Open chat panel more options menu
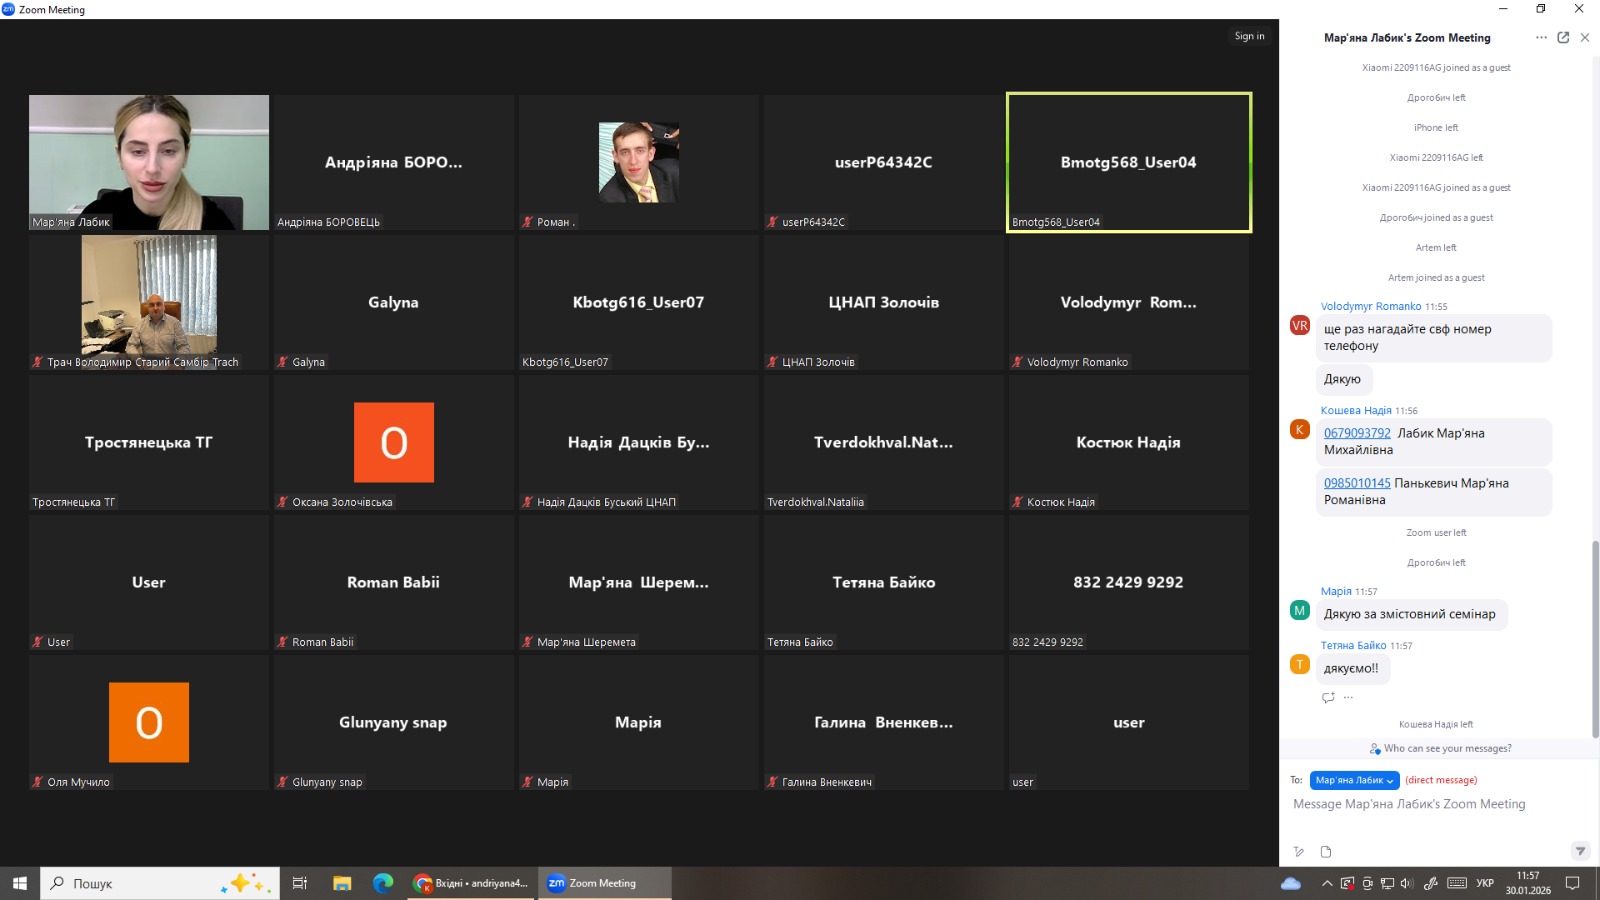The image size is (1600, 900). point(1541,38)
